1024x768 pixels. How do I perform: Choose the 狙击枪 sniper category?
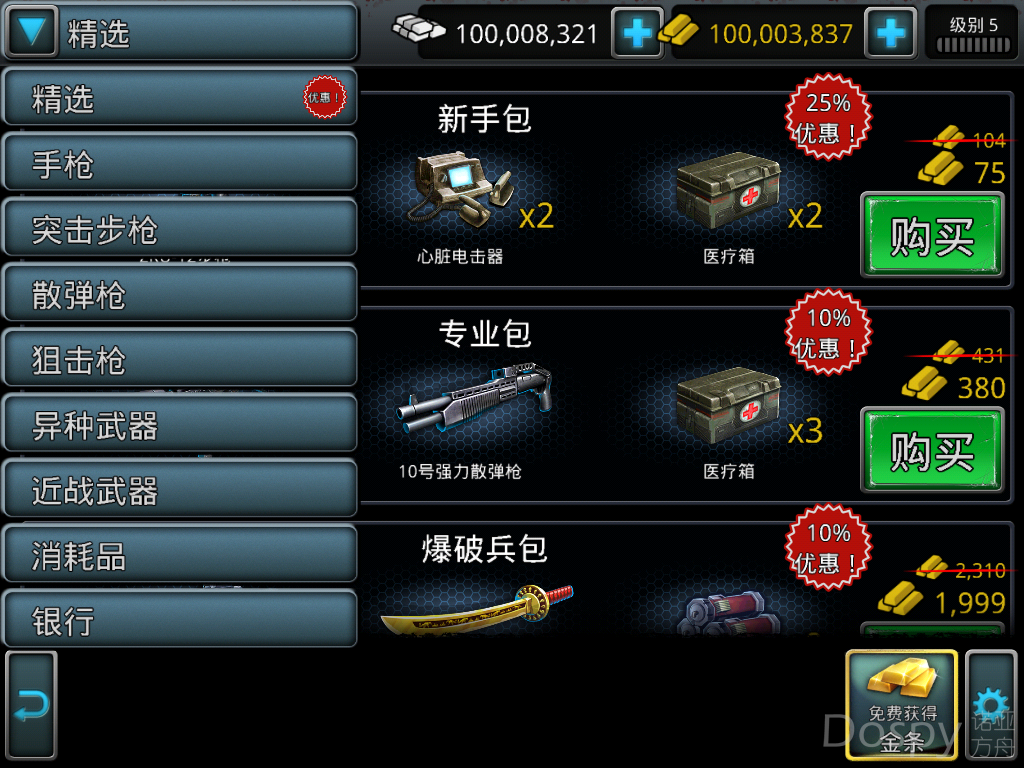click(x=180, y=359)
